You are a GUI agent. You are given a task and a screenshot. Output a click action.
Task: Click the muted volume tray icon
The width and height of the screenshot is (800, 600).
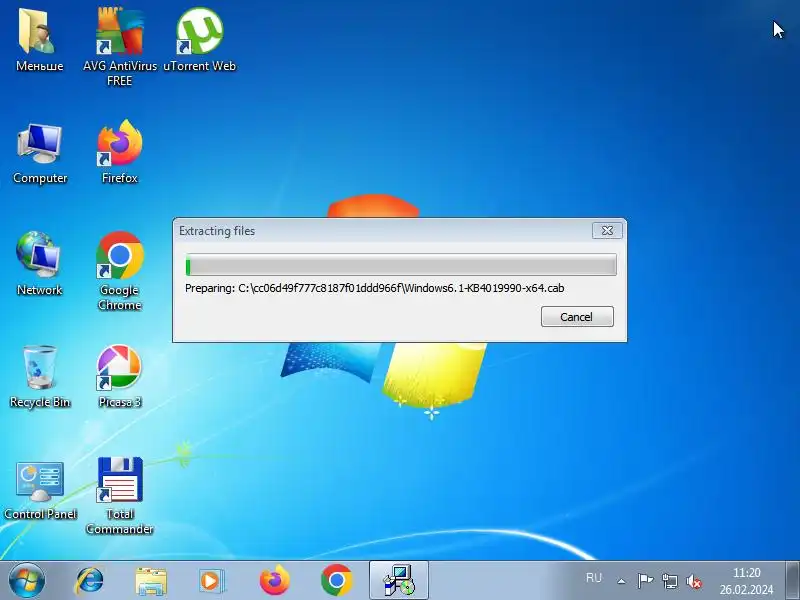point(694,581)
